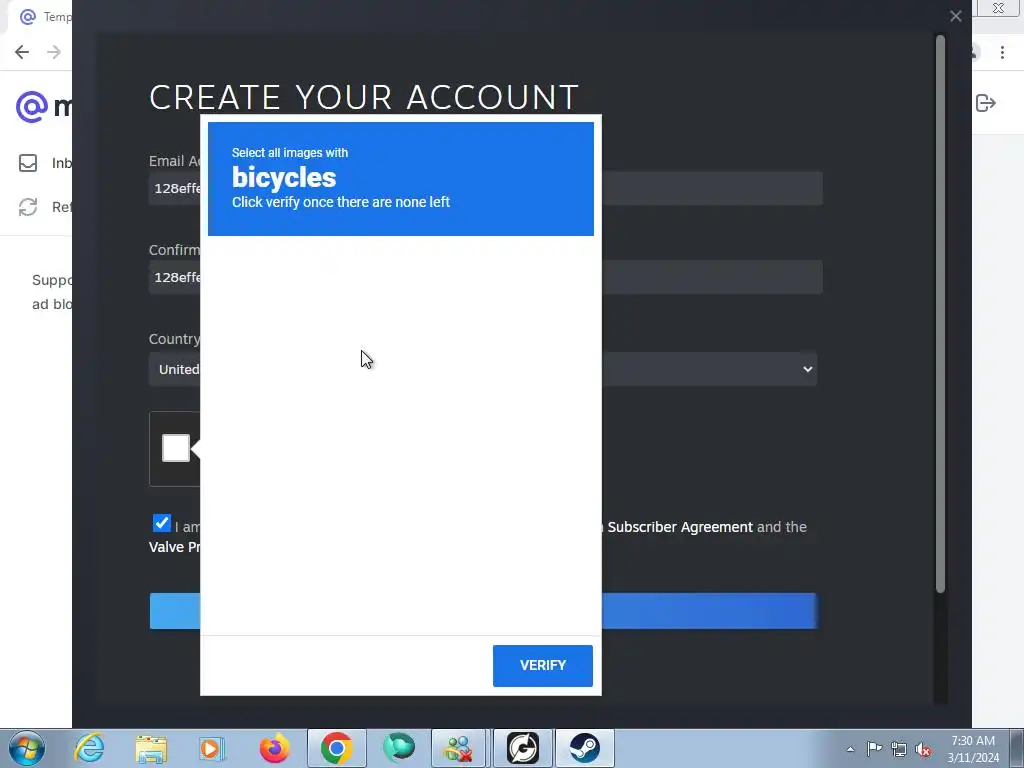Click the VERIFY button in captcha
Viewport: 1024px width, 768px height.
pos(543,665)
